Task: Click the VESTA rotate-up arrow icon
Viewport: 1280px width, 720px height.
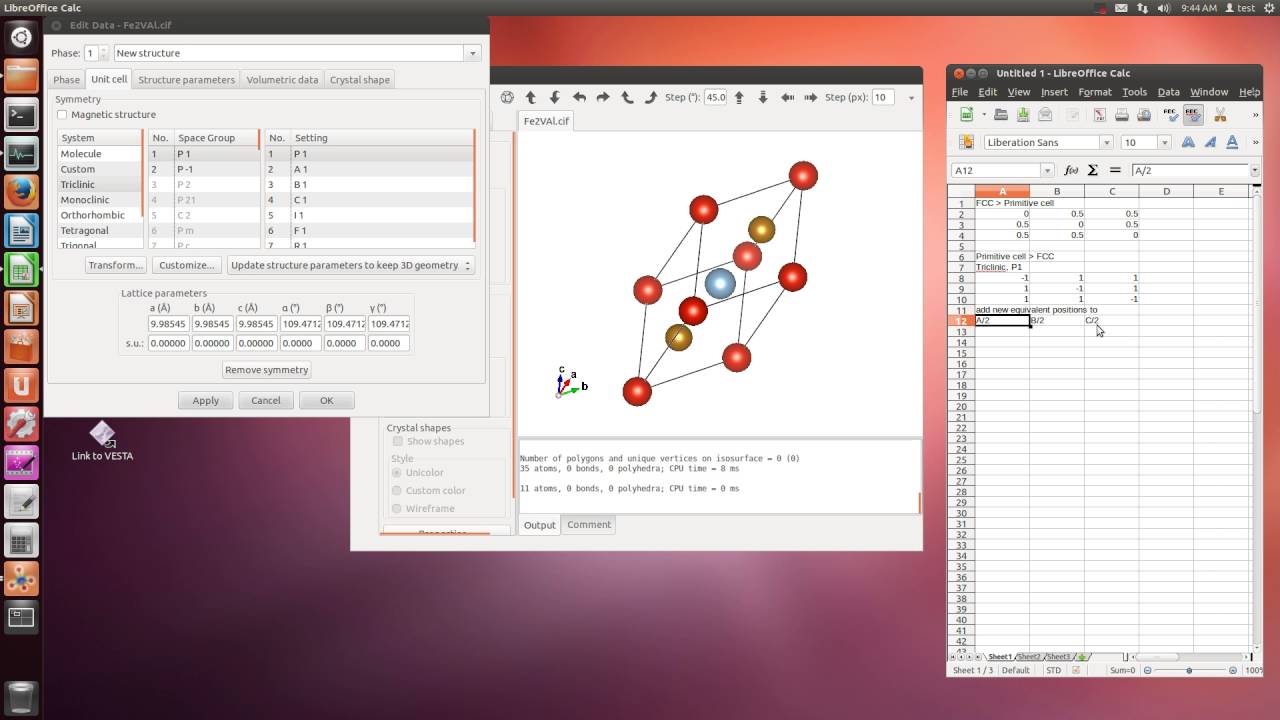Action: point(531,97)
